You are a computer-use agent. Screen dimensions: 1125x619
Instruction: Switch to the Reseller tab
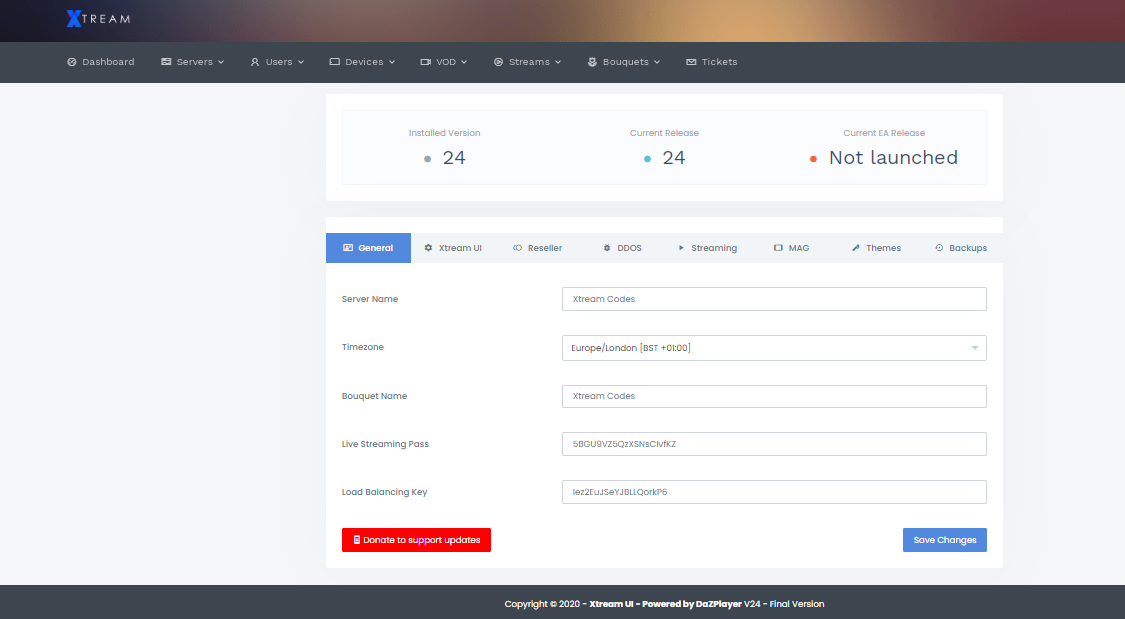[x=537, y=247]
